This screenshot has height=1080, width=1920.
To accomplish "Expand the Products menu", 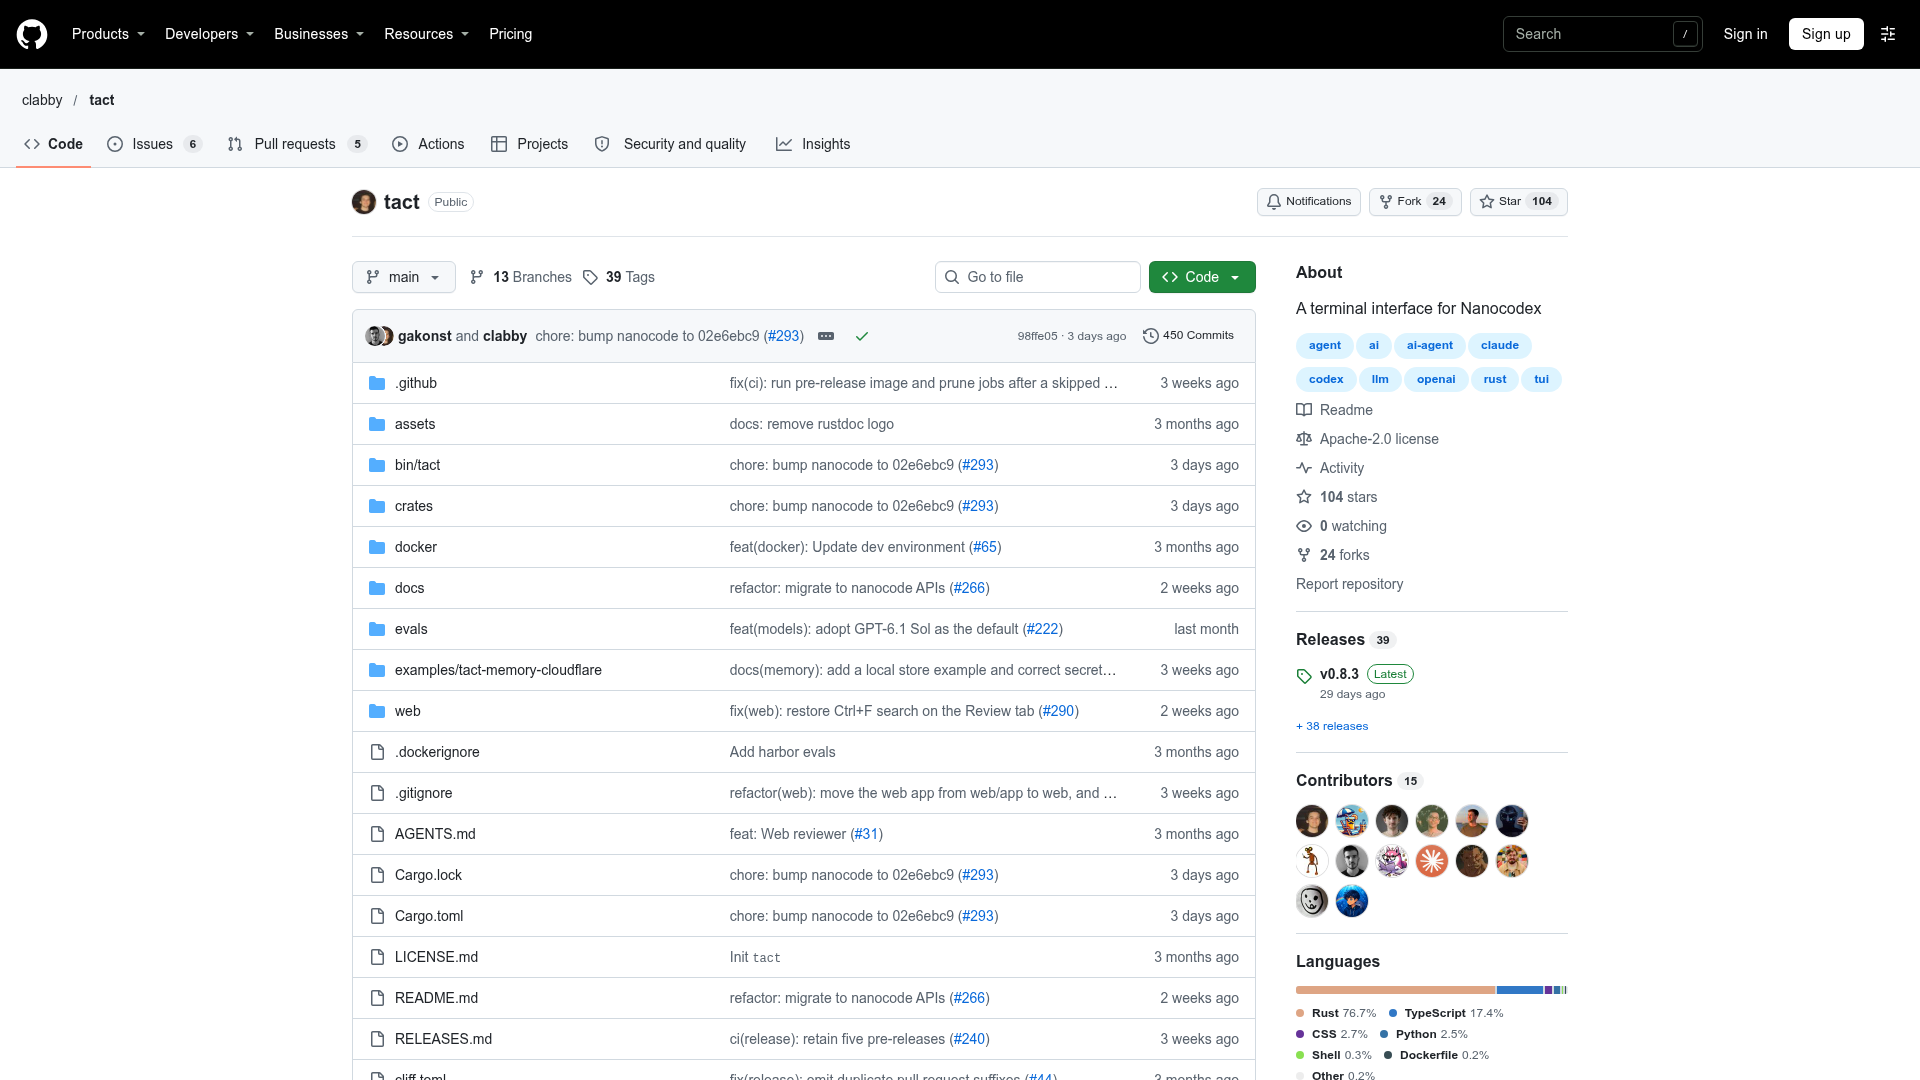I will [x=108, y=34].
